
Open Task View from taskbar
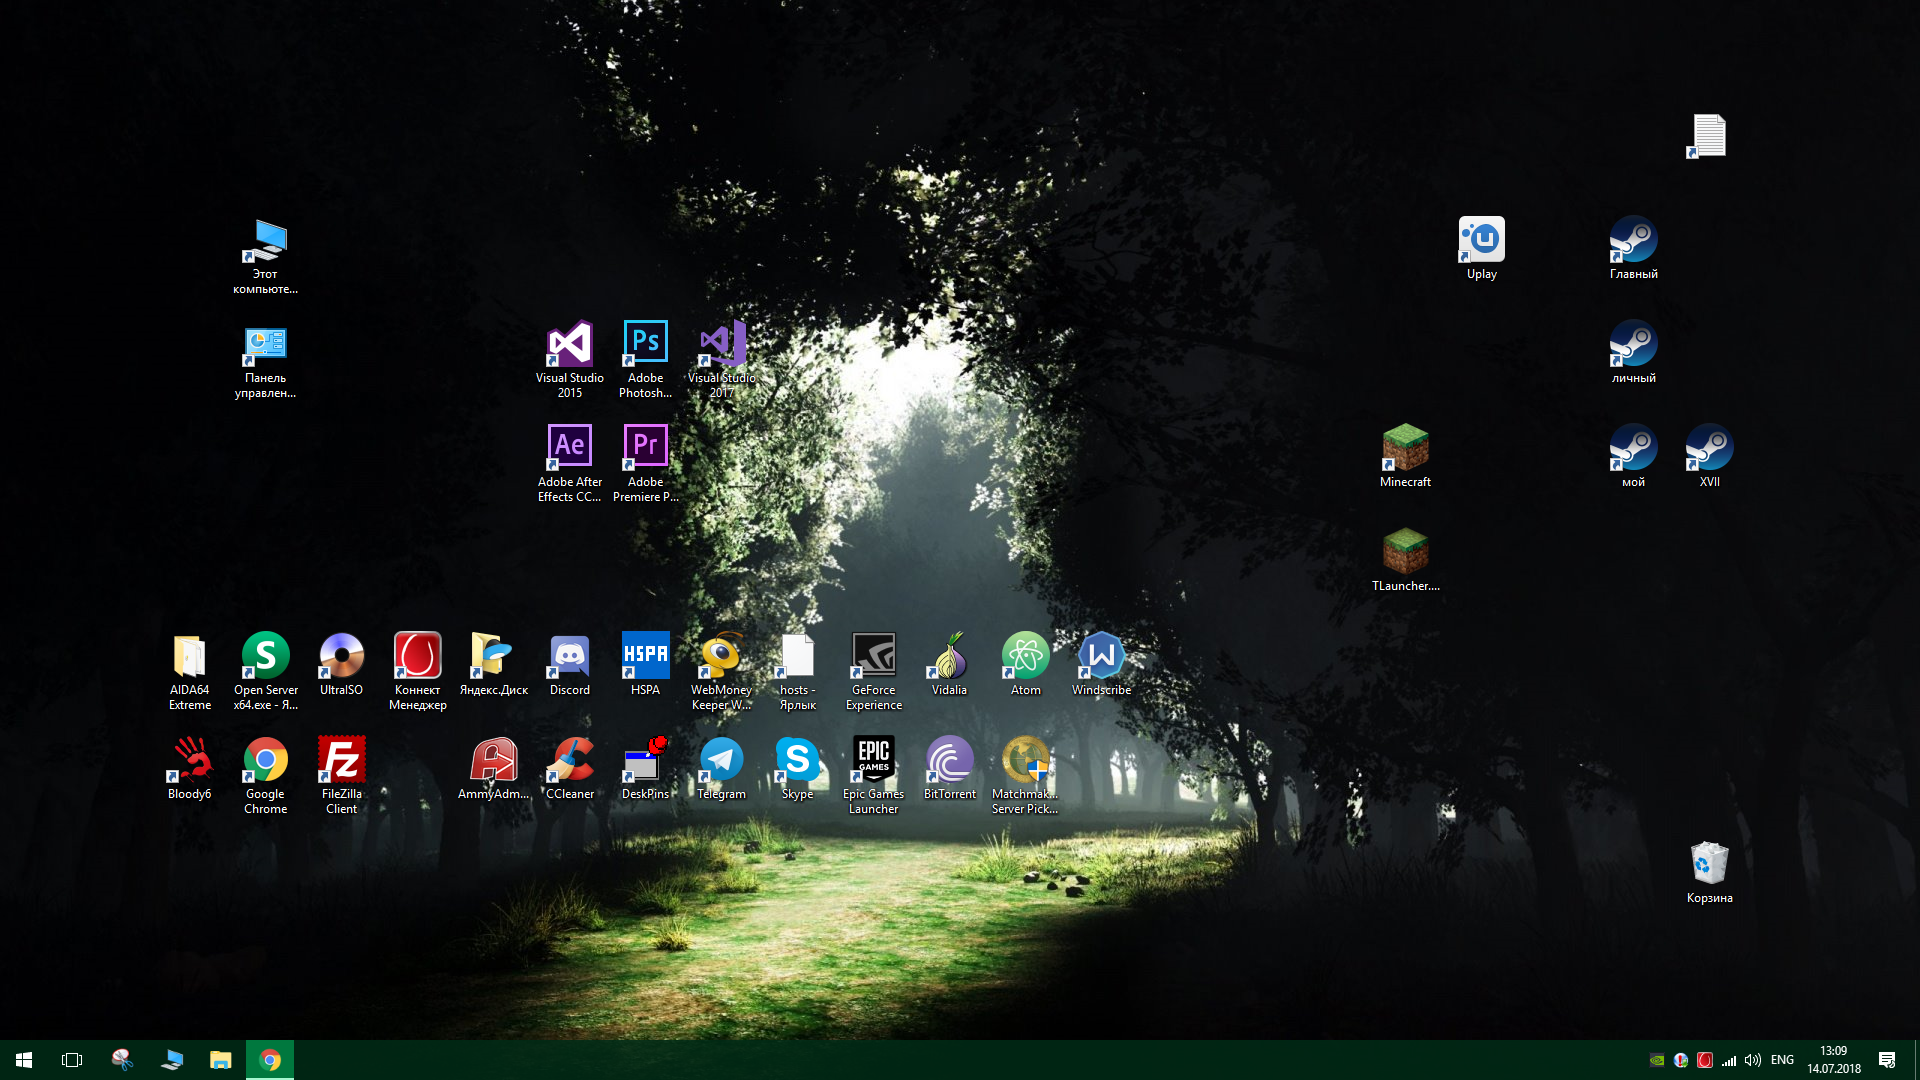click(72, 1060)
